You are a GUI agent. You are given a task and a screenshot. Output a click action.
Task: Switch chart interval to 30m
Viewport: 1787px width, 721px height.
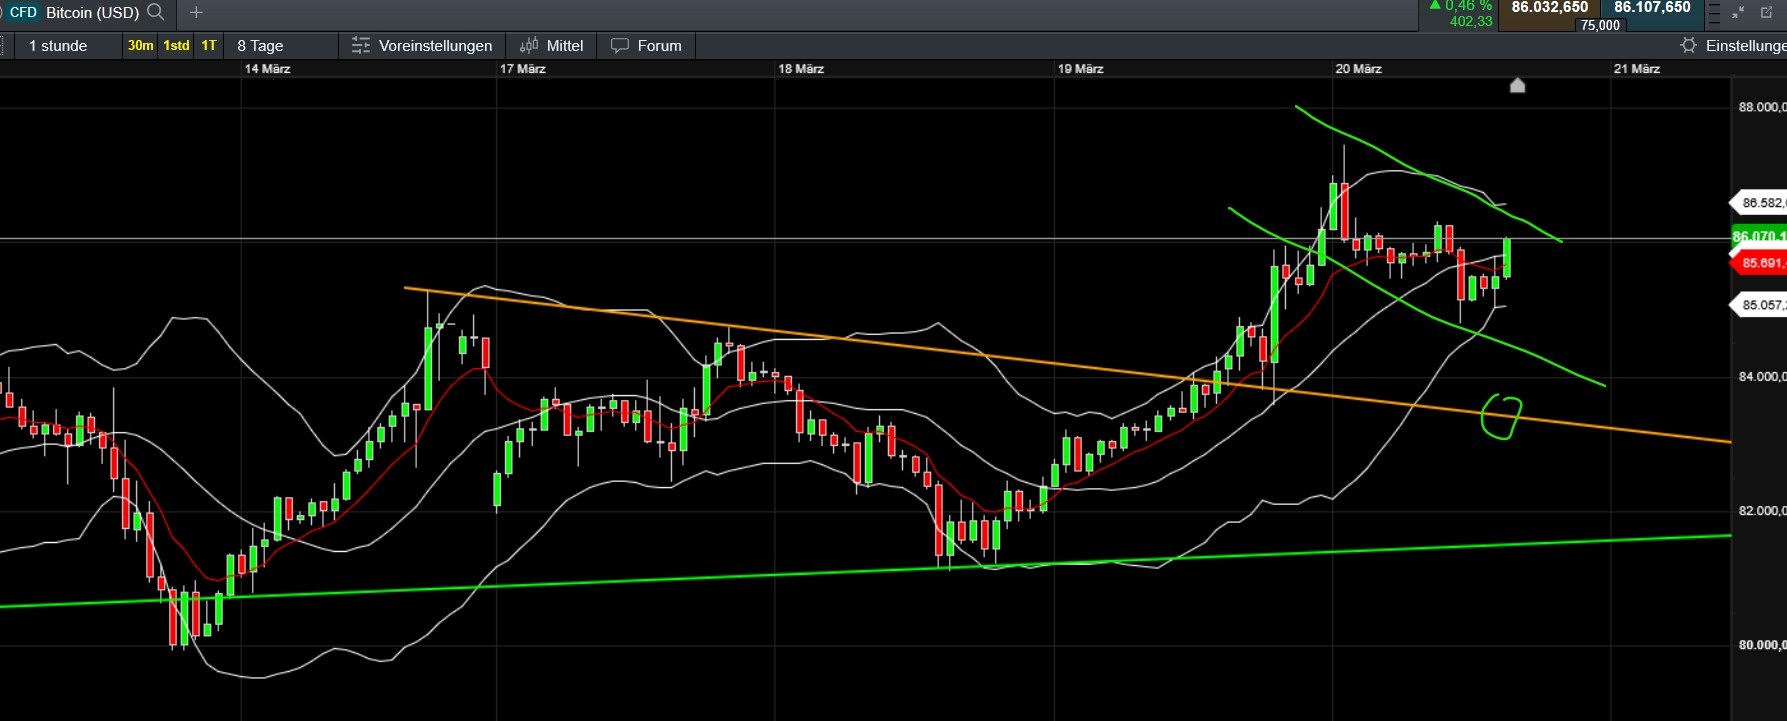click(x=141, y=45)
